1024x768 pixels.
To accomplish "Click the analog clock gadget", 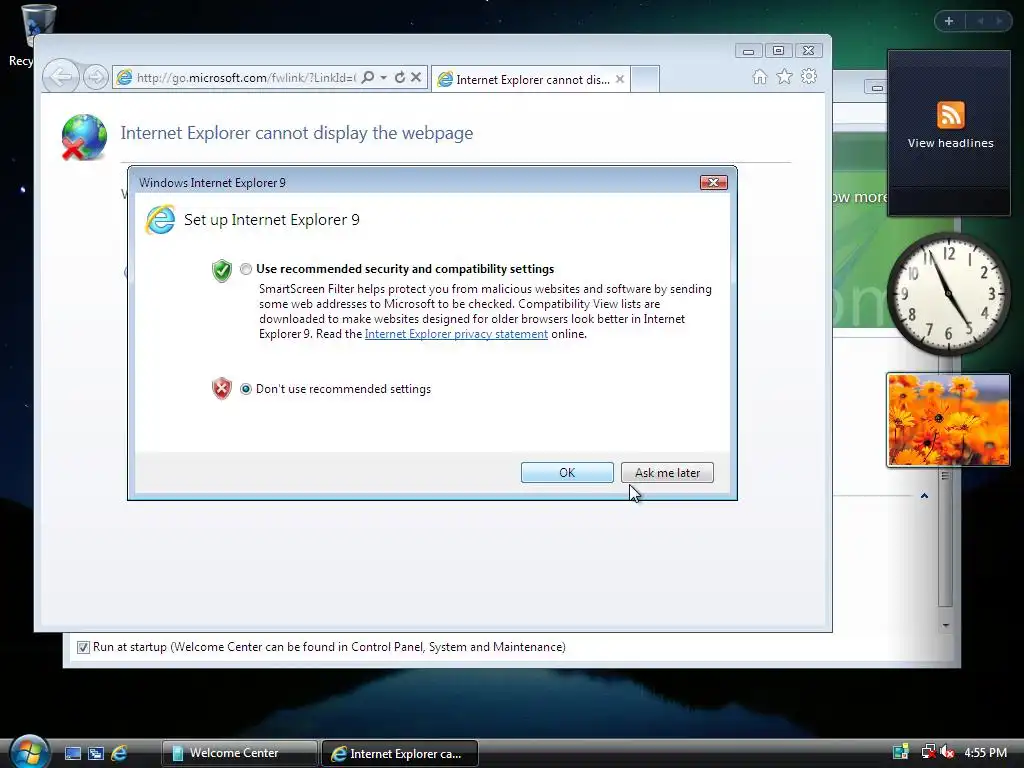I will [948, 293].
